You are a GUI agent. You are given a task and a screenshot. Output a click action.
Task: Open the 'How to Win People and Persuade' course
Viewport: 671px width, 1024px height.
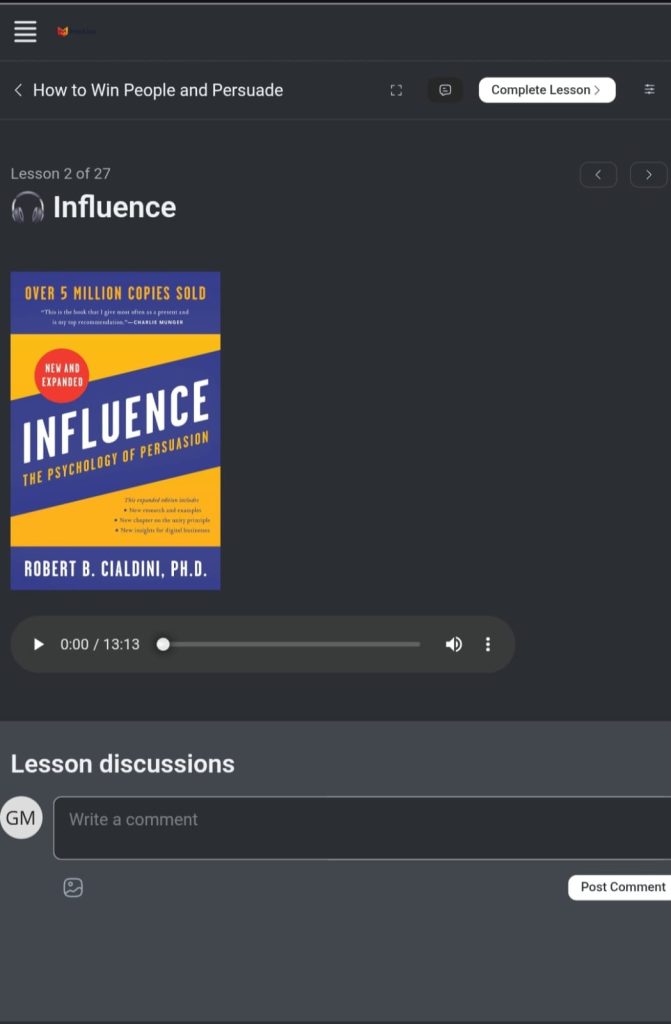pos(157,90)
